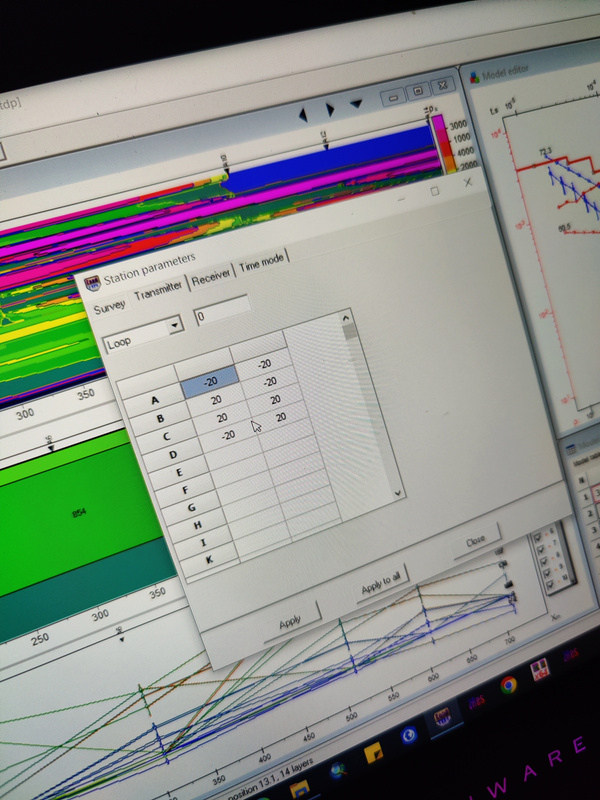Click the downward triangle icon
This screenshot has height=800, width=600.
tap(356, 102)
